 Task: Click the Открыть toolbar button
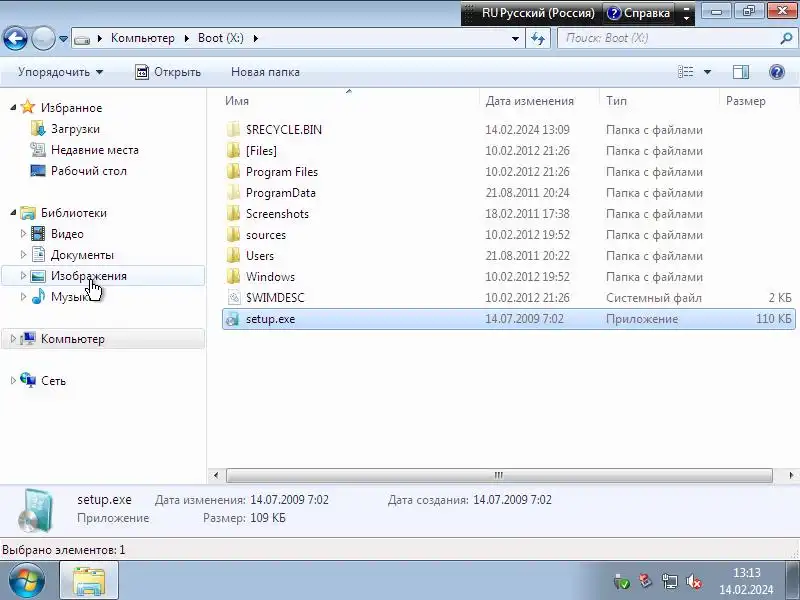coord(168,72)
